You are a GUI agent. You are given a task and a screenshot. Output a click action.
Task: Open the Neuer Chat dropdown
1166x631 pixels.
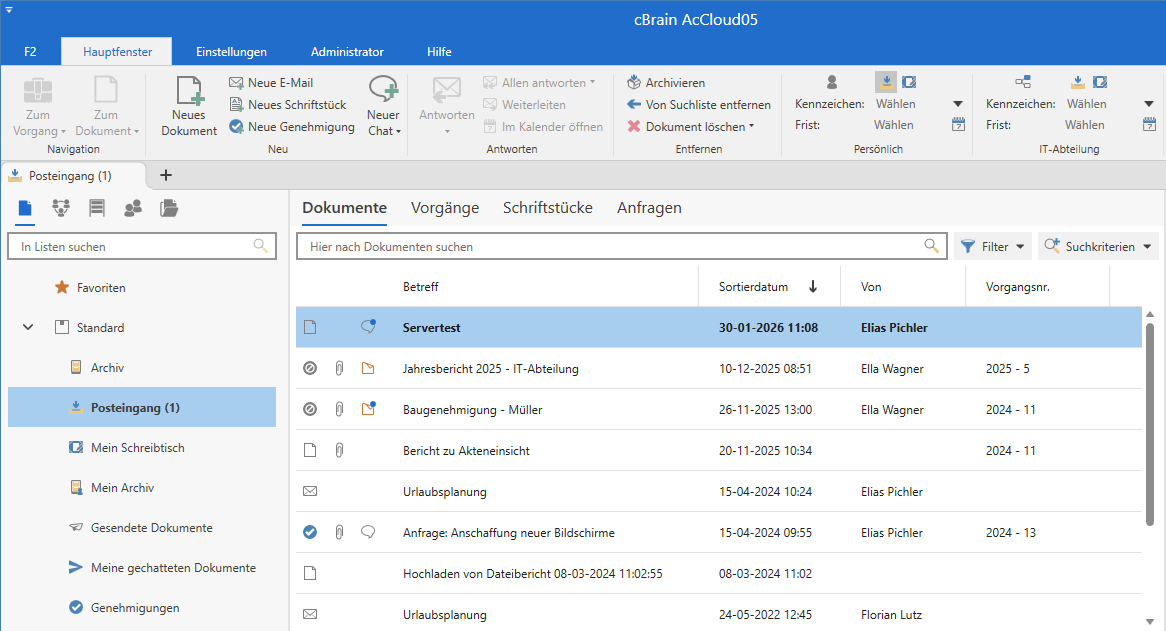[x=383, y=106]
